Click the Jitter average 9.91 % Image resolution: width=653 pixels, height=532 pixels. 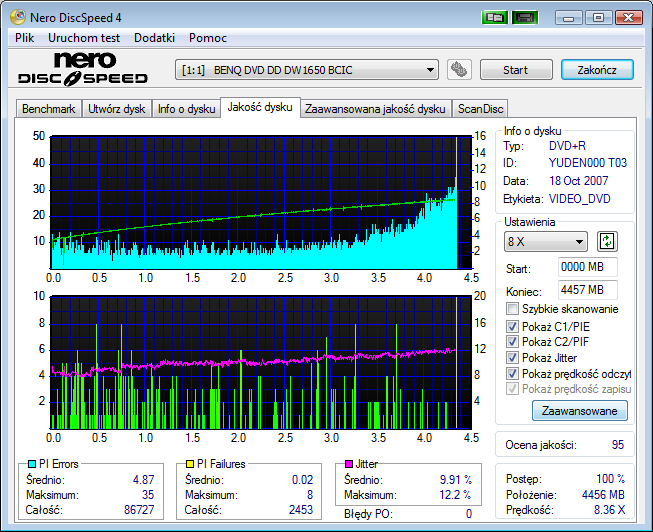(x=456, y=480)
